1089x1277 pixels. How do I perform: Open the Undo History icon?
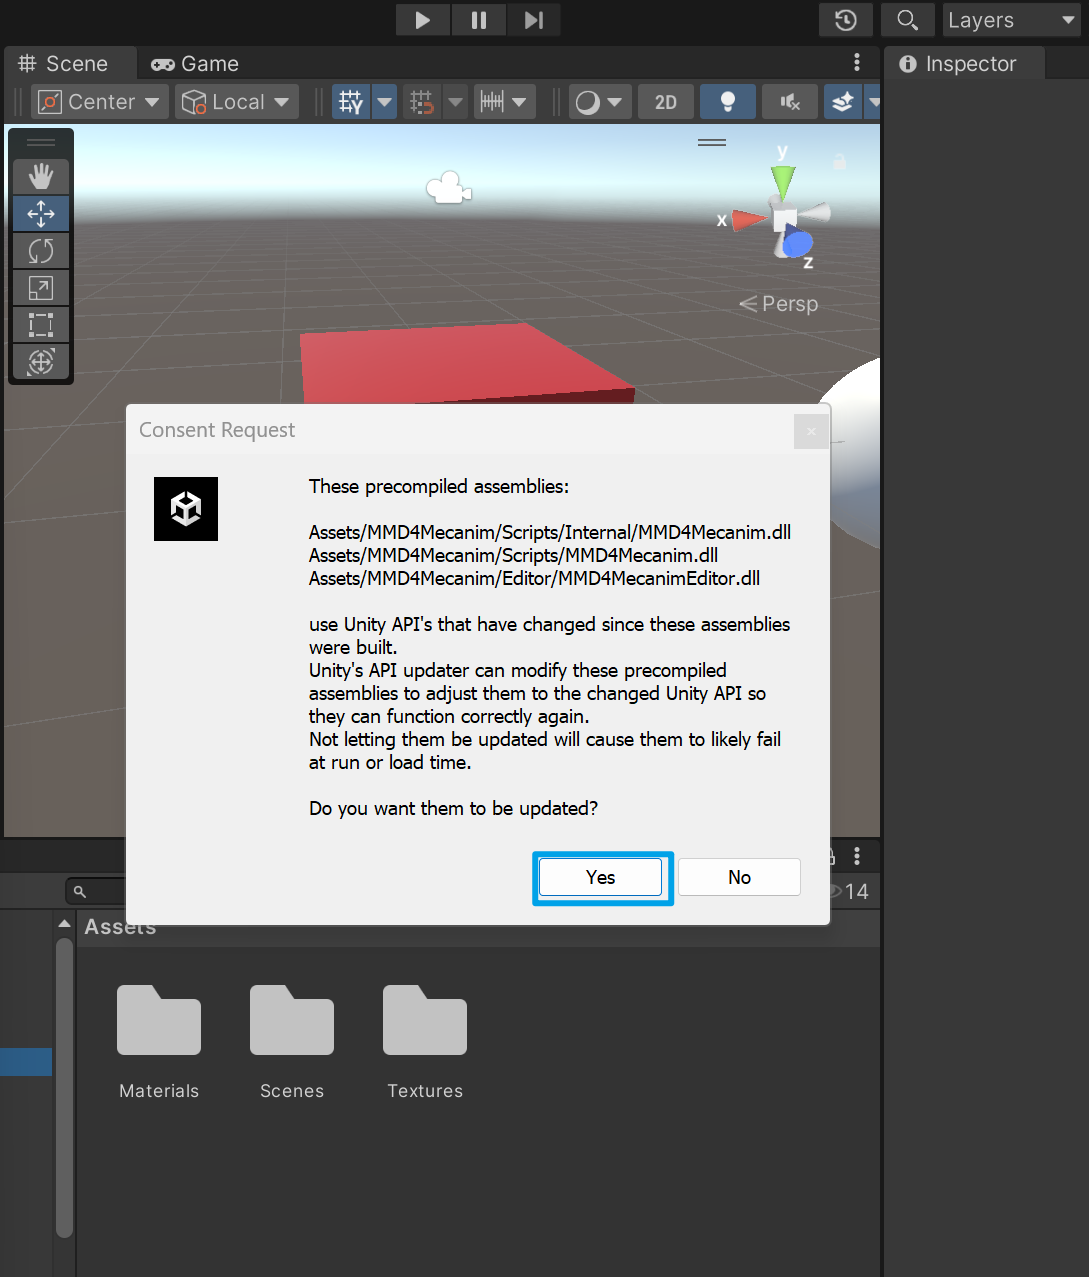(x=846, y=20)
